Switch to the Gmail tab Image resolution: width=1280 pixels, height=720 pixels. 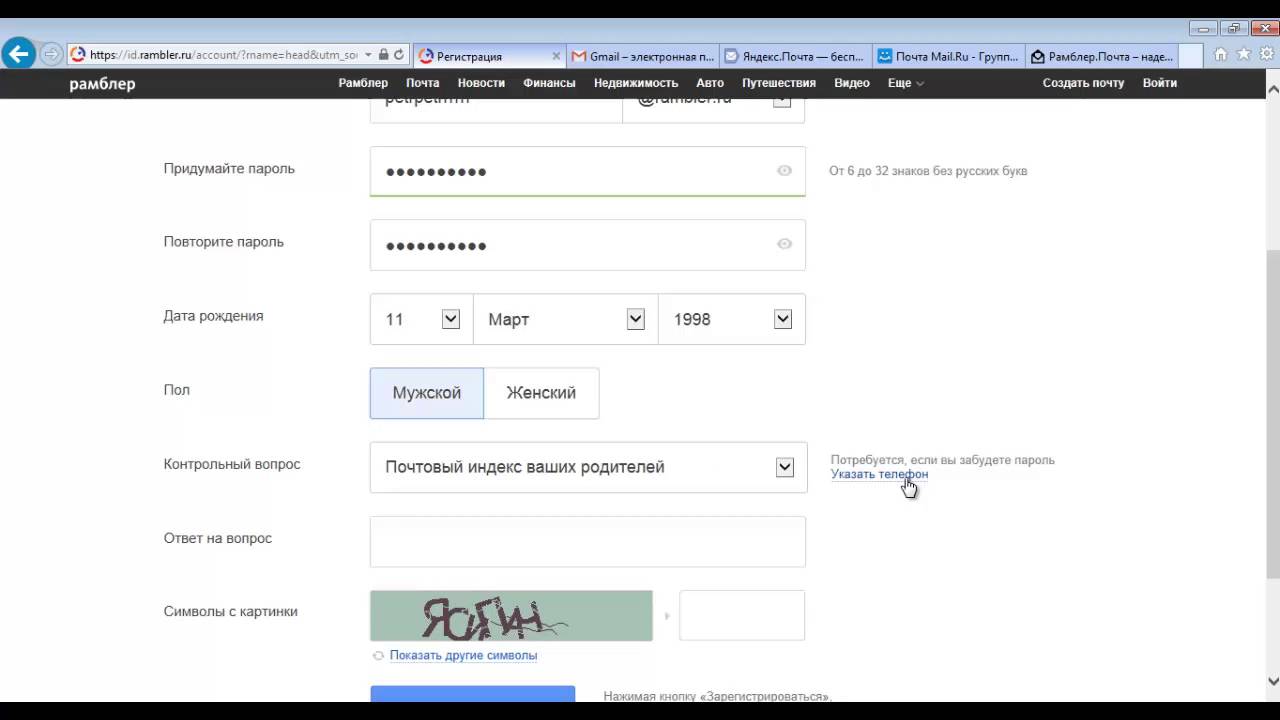coord(643,56)
